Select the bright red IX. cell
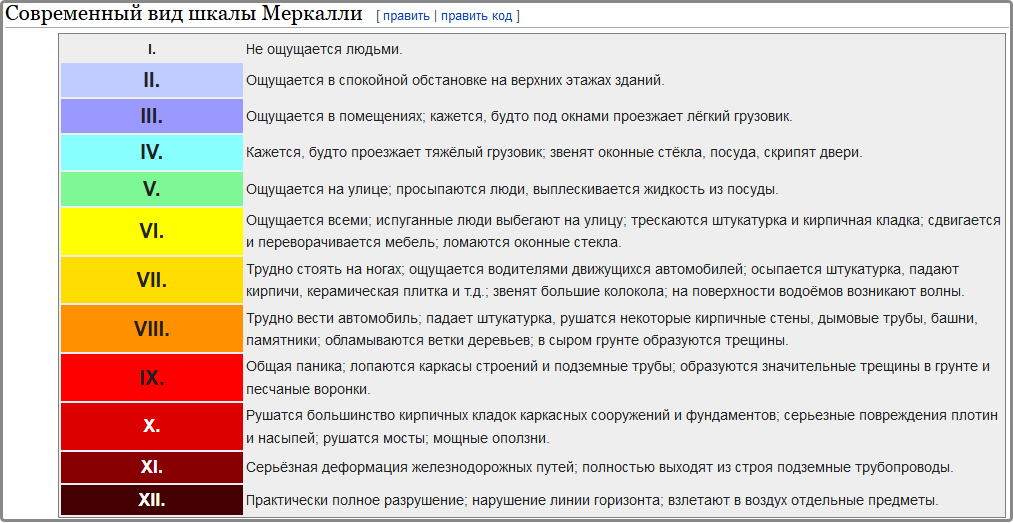 pyautogui.click(x=152, y=378)
